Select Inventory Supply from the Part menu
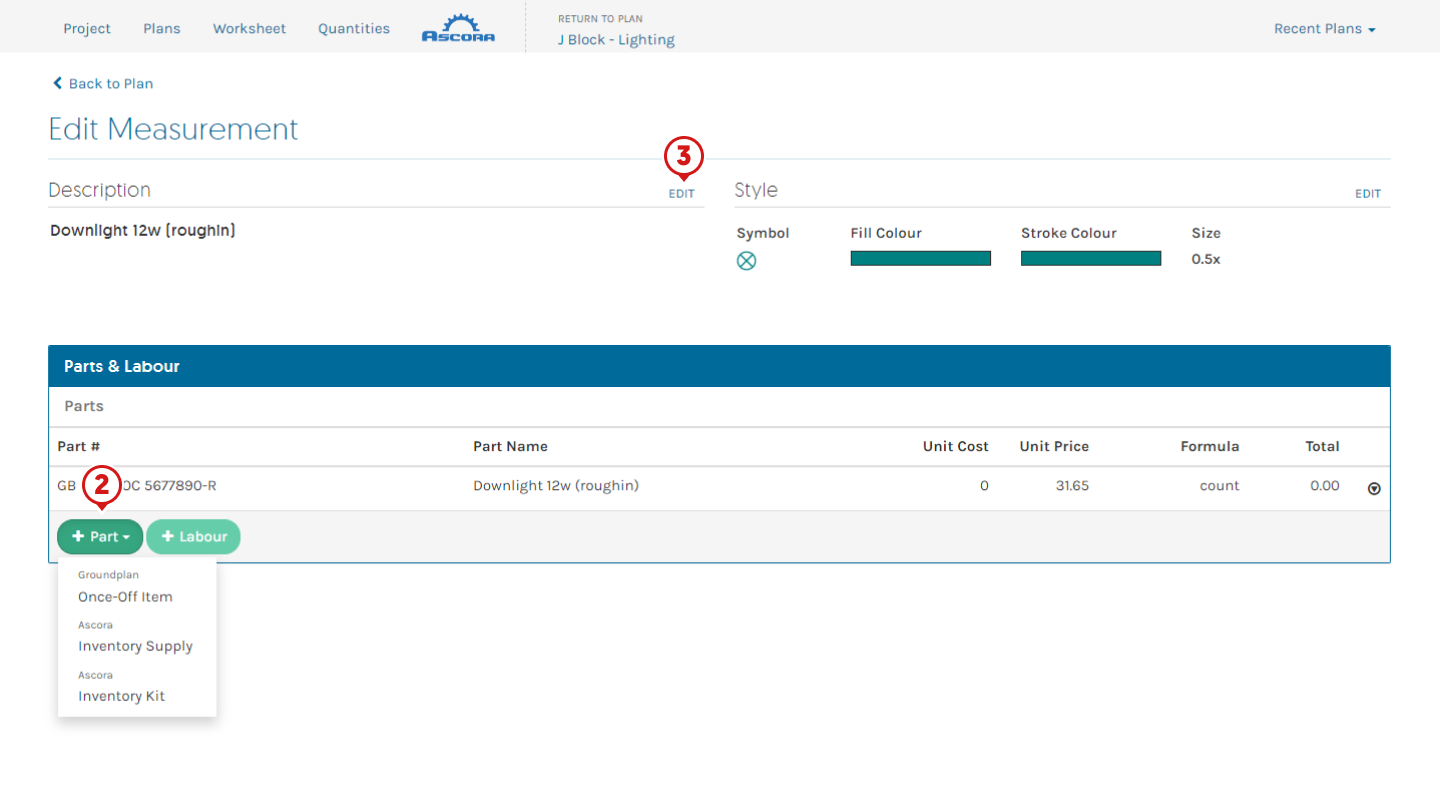This screenshot has width=1440, height=802. pyautogui.click(x=135, y=646)
